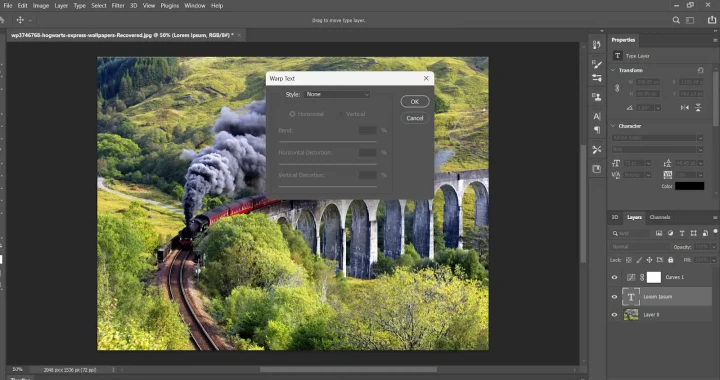The image size is (720, 380).
Task: Click the black text Color swatch
Action: point(689,186)
